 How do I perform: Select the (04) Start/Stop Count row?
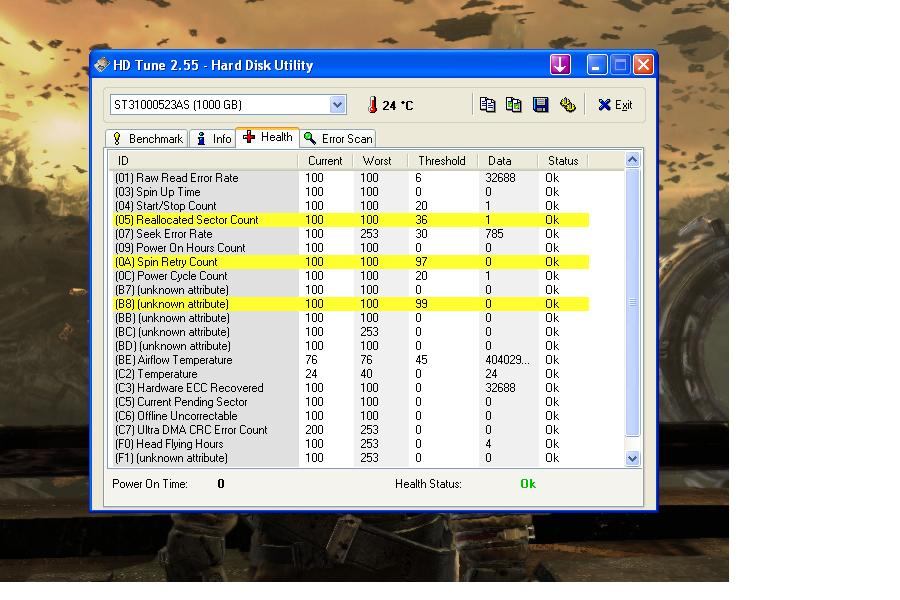tap(350, 206)
